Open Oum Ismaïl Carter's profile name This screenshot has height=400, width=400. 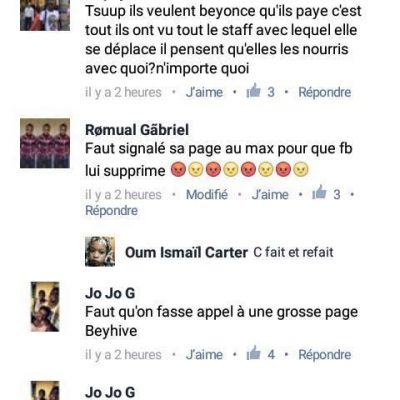point(186,252)
